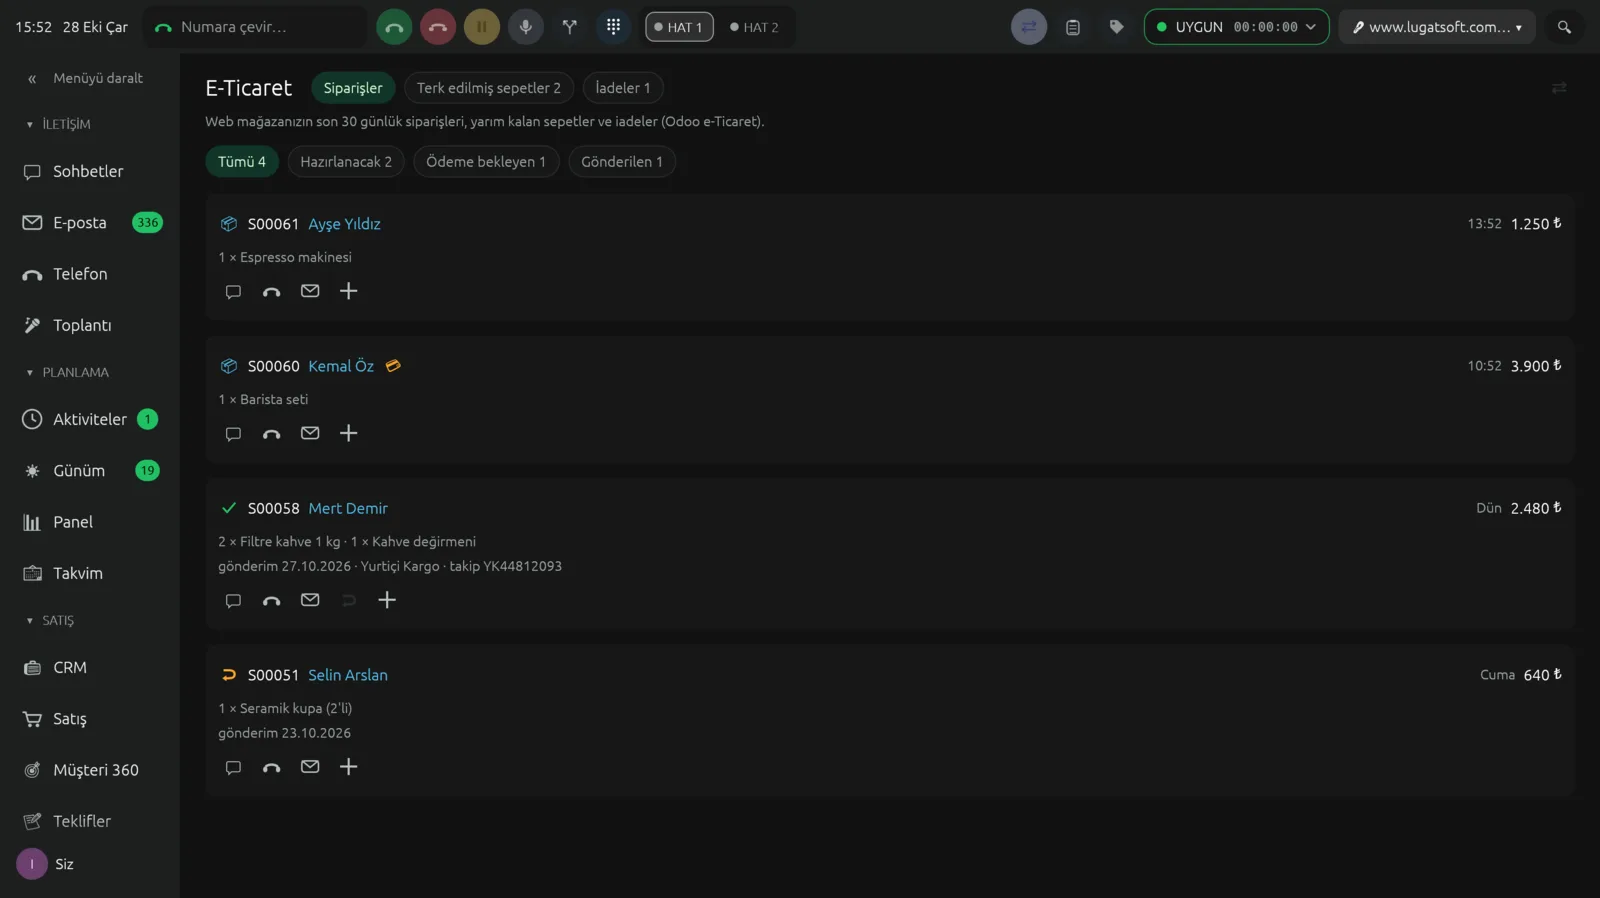
Task: Click email icon for order S00060
Action: (x=310, y=433)
